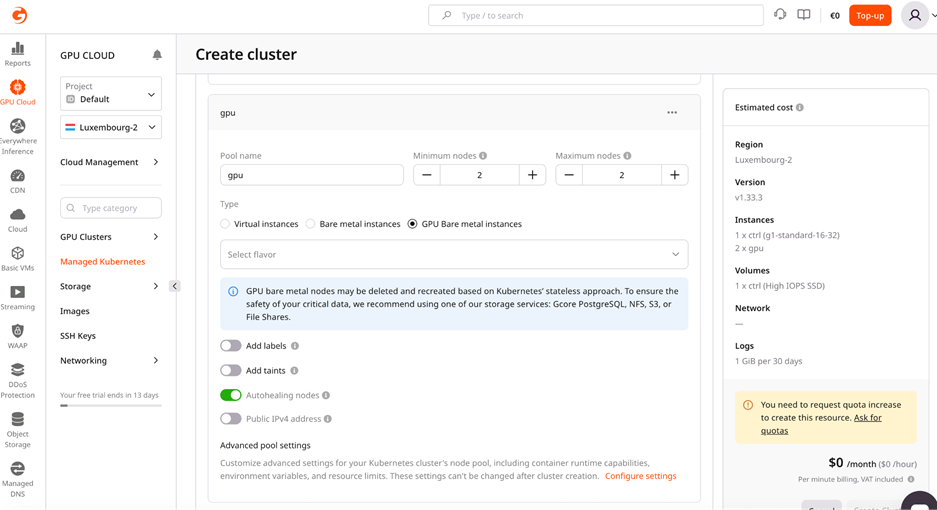Increase Maximum nodes with plus button
Screen dimensions: 937x510
(675, 175)
